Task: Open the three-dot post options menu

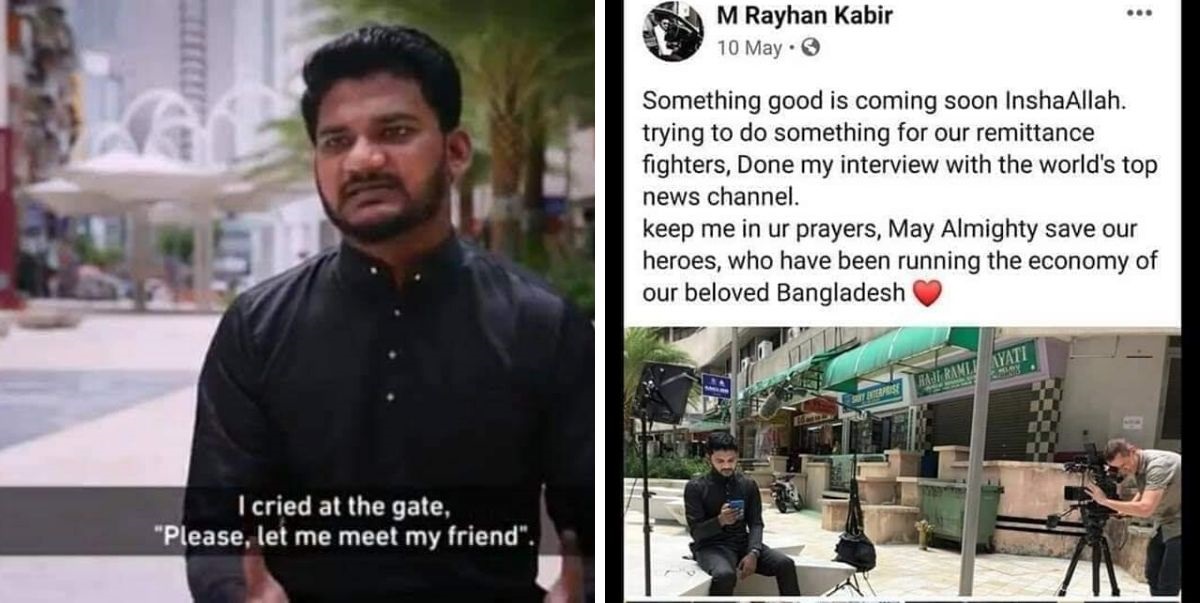Action: [1139, 13]
